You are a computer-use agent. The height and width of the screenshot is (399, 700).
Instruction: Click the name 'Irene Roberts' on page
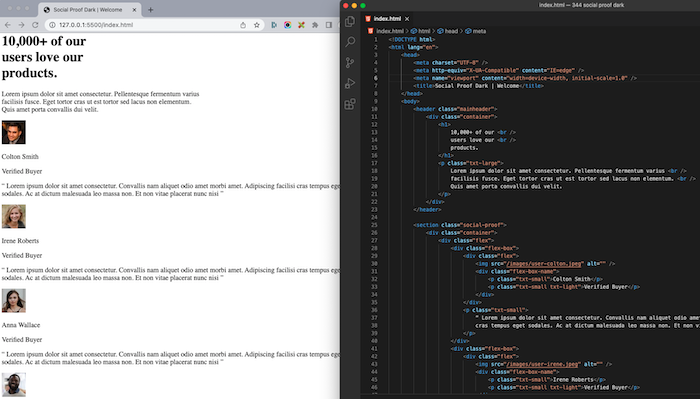point(20,241)
